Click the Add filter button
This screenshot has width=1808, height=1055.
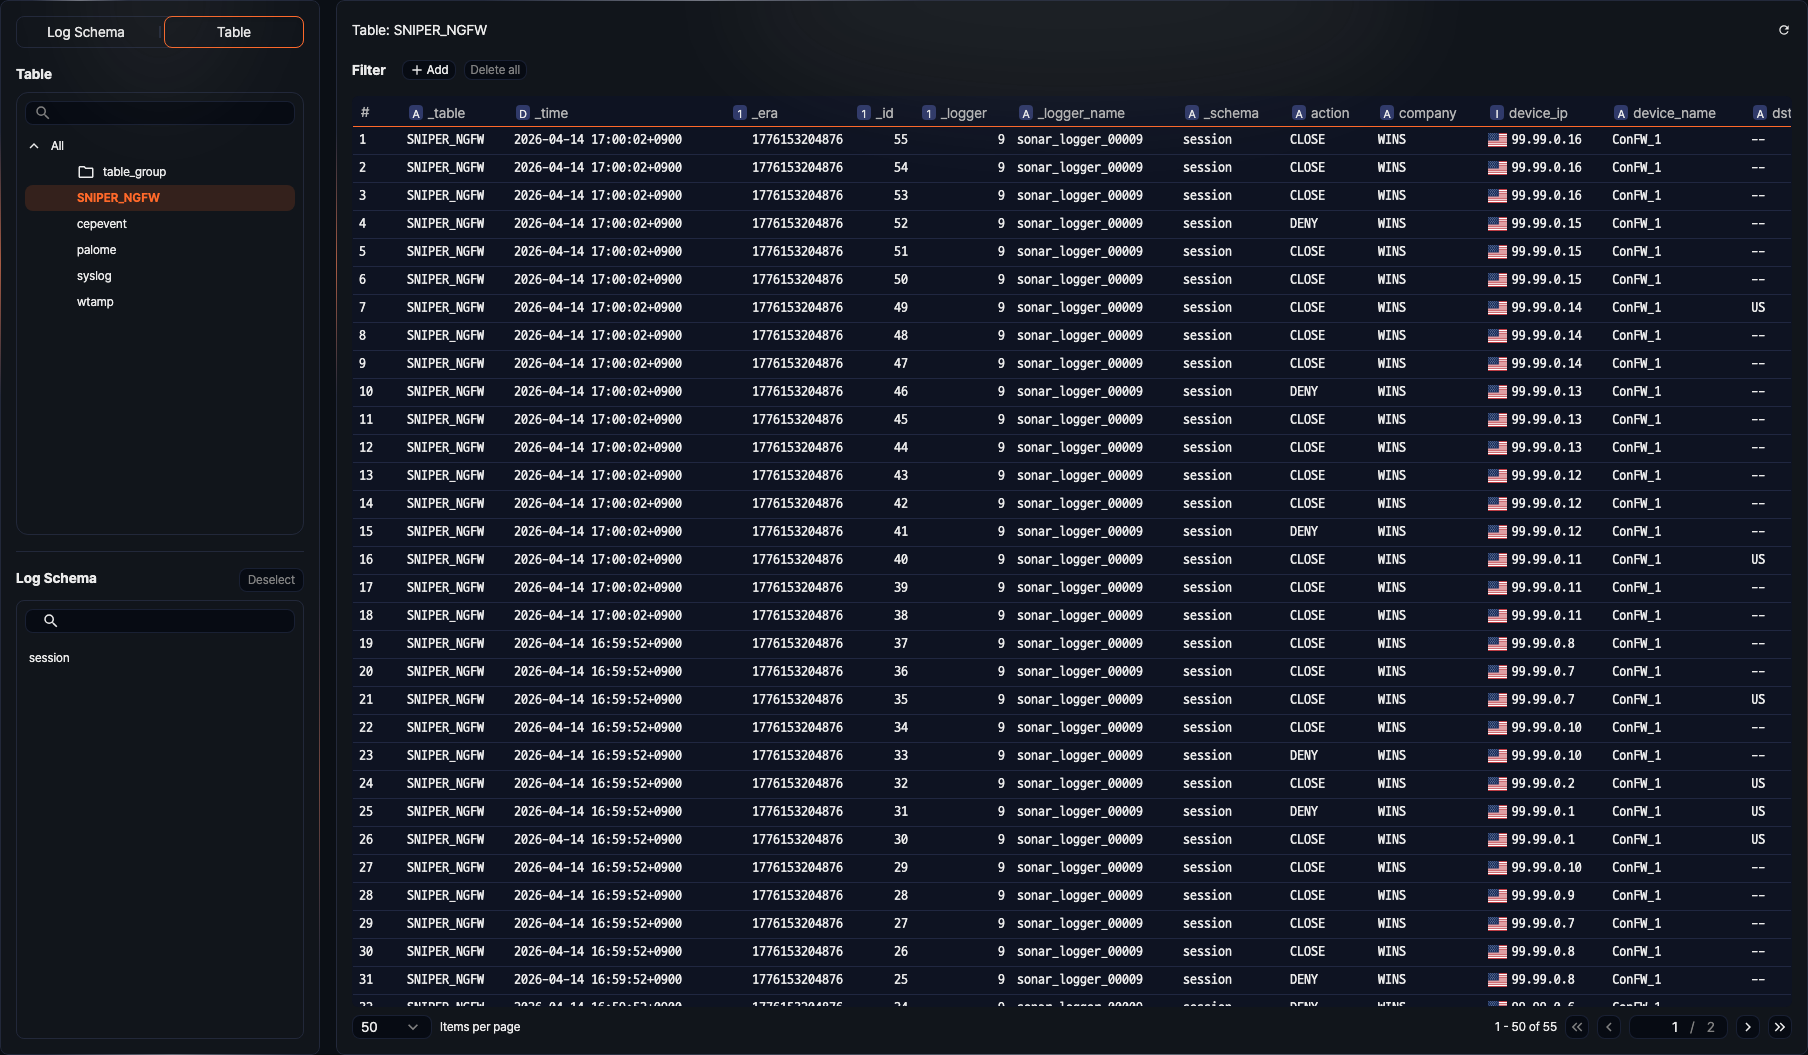[x=429, y=70]
